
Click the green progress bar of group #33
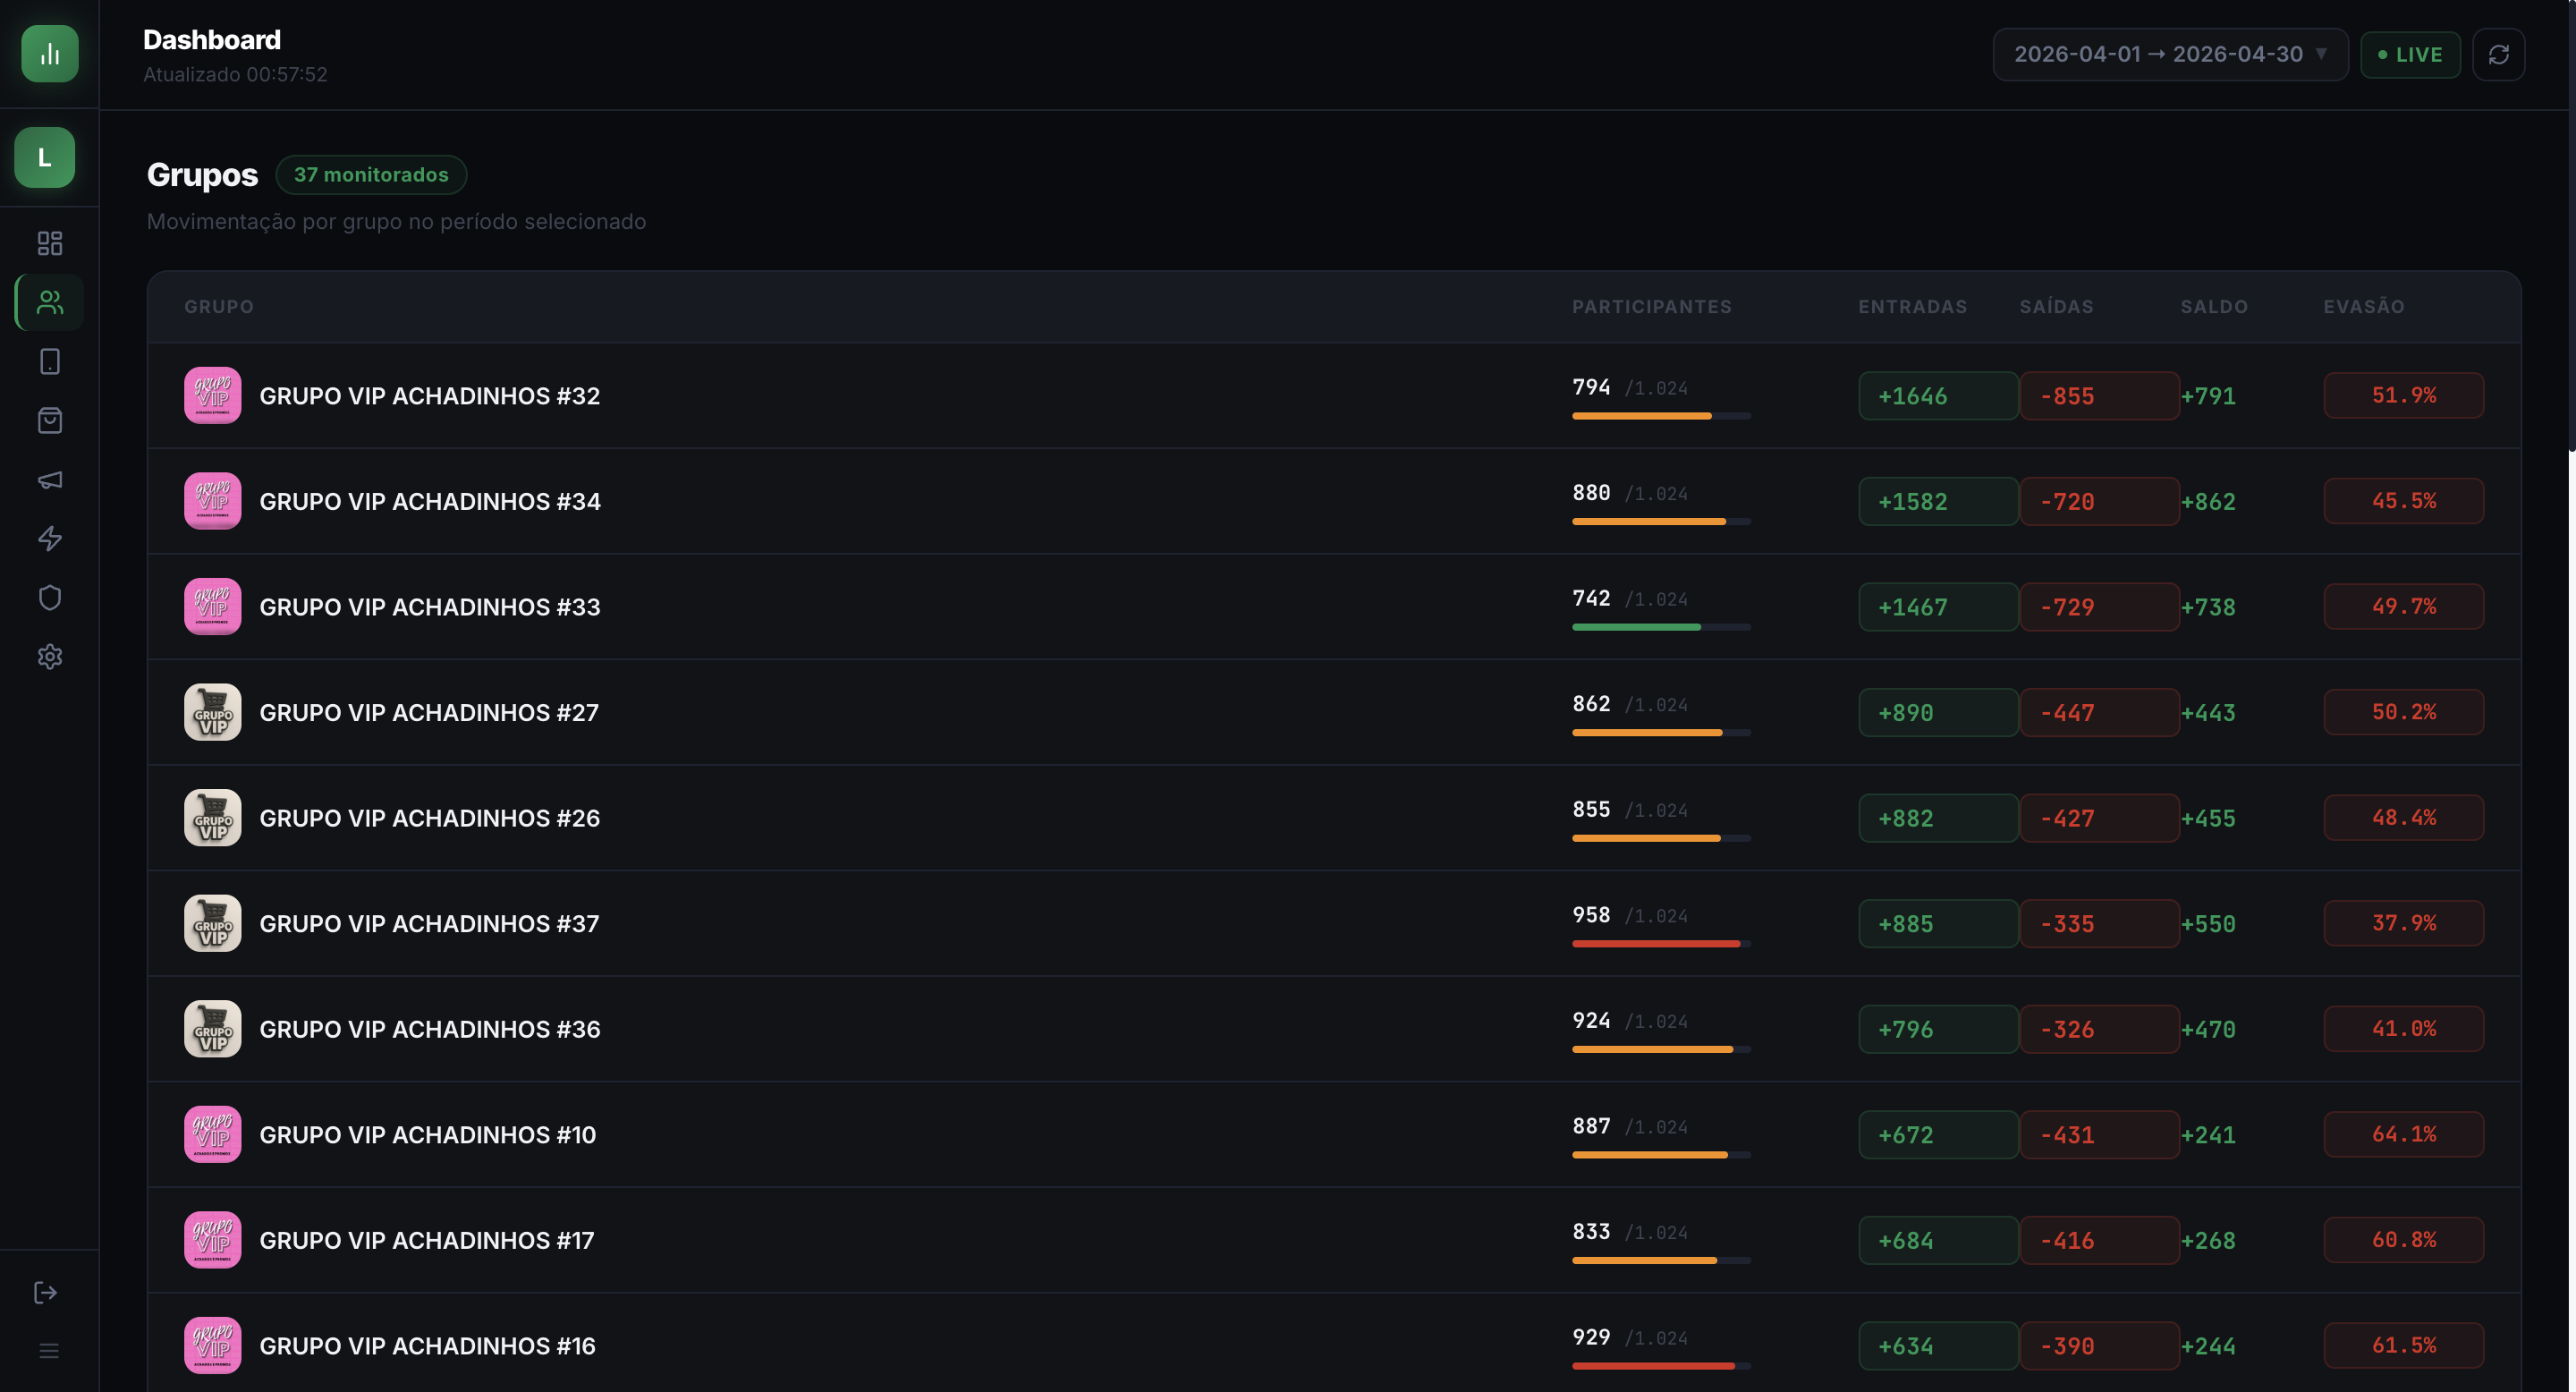(x=1661, y=627)
